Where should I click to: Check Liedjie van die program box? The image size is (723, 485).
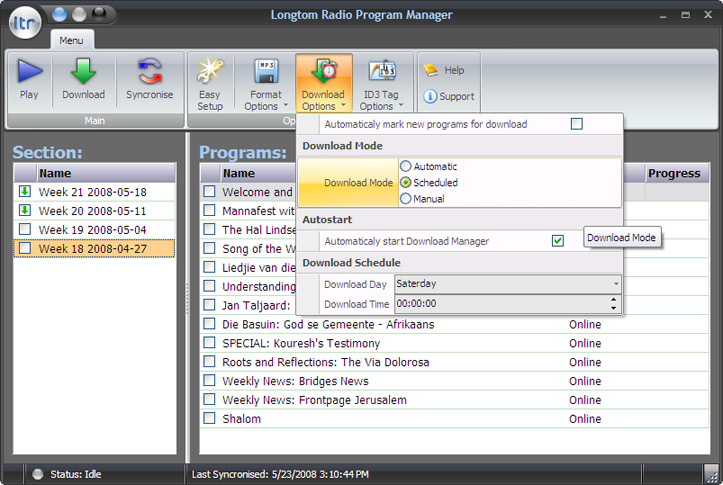(x=209, y=267)
